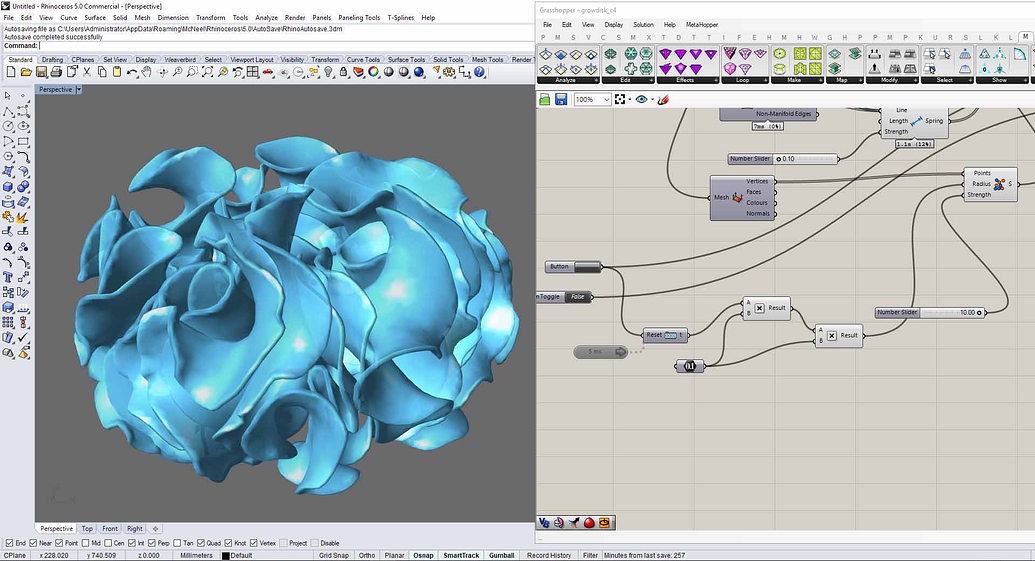Click the Grasshopper green open file icon
The image size is (1035, 561).
point(545,99)
